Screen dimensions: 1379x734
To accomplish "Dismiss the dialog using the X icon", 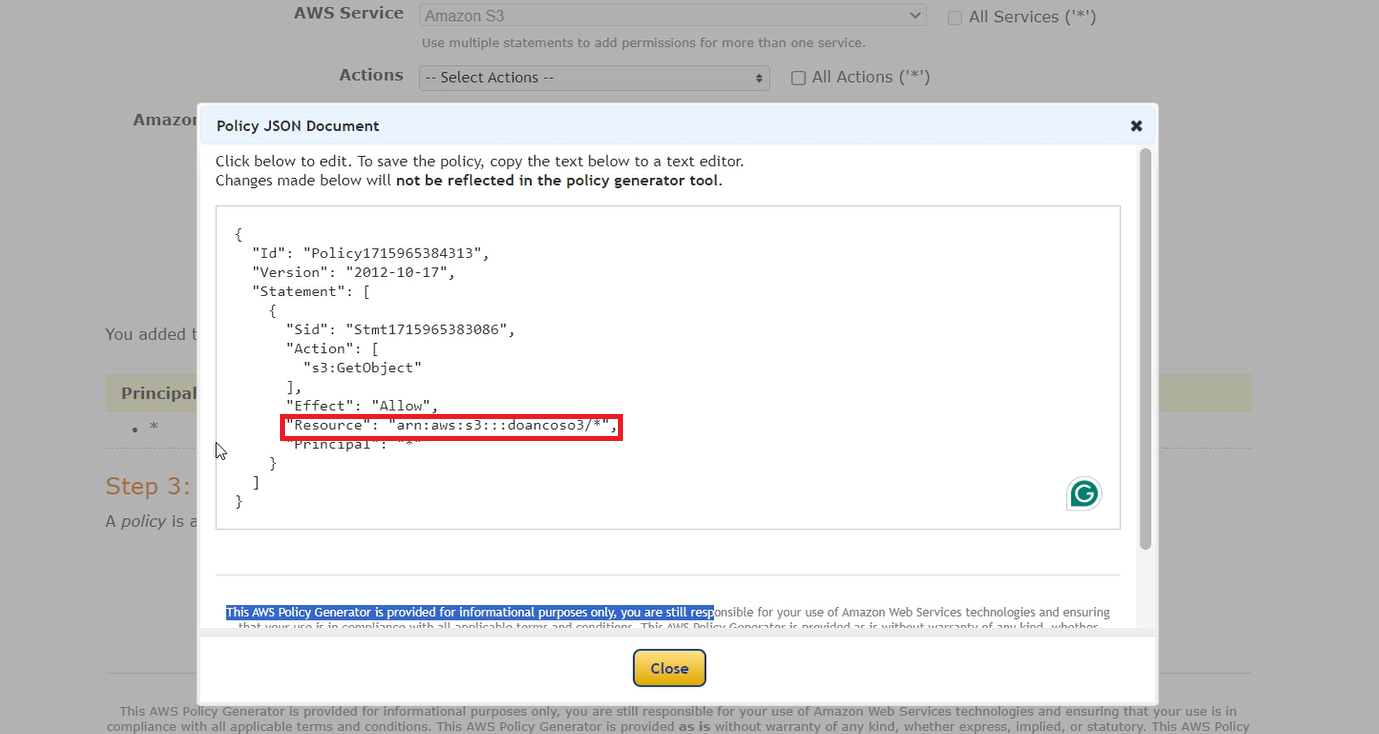I will [x=1136, y=126].
